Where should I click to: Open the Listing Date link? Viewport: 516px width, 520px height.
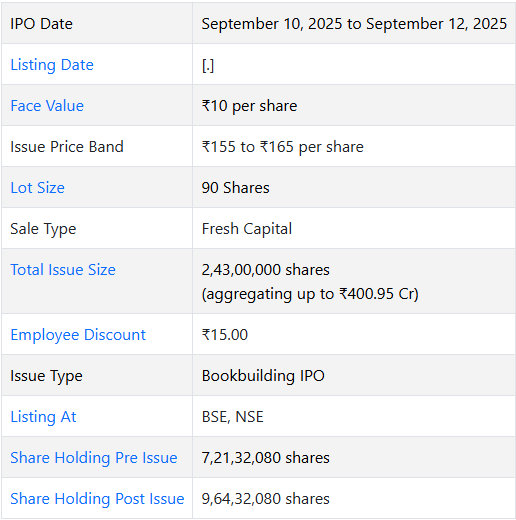[x=52, y=65]
